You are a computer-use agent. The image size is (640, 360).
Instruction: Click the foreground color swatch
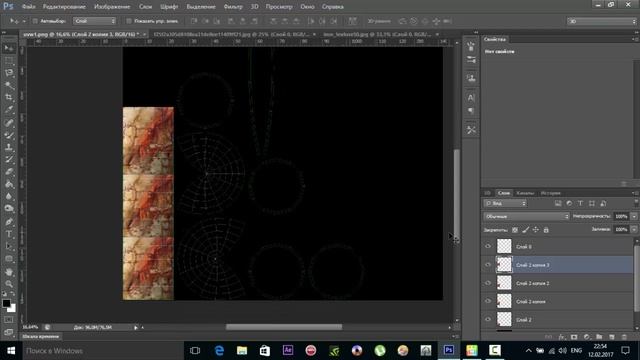6,303
